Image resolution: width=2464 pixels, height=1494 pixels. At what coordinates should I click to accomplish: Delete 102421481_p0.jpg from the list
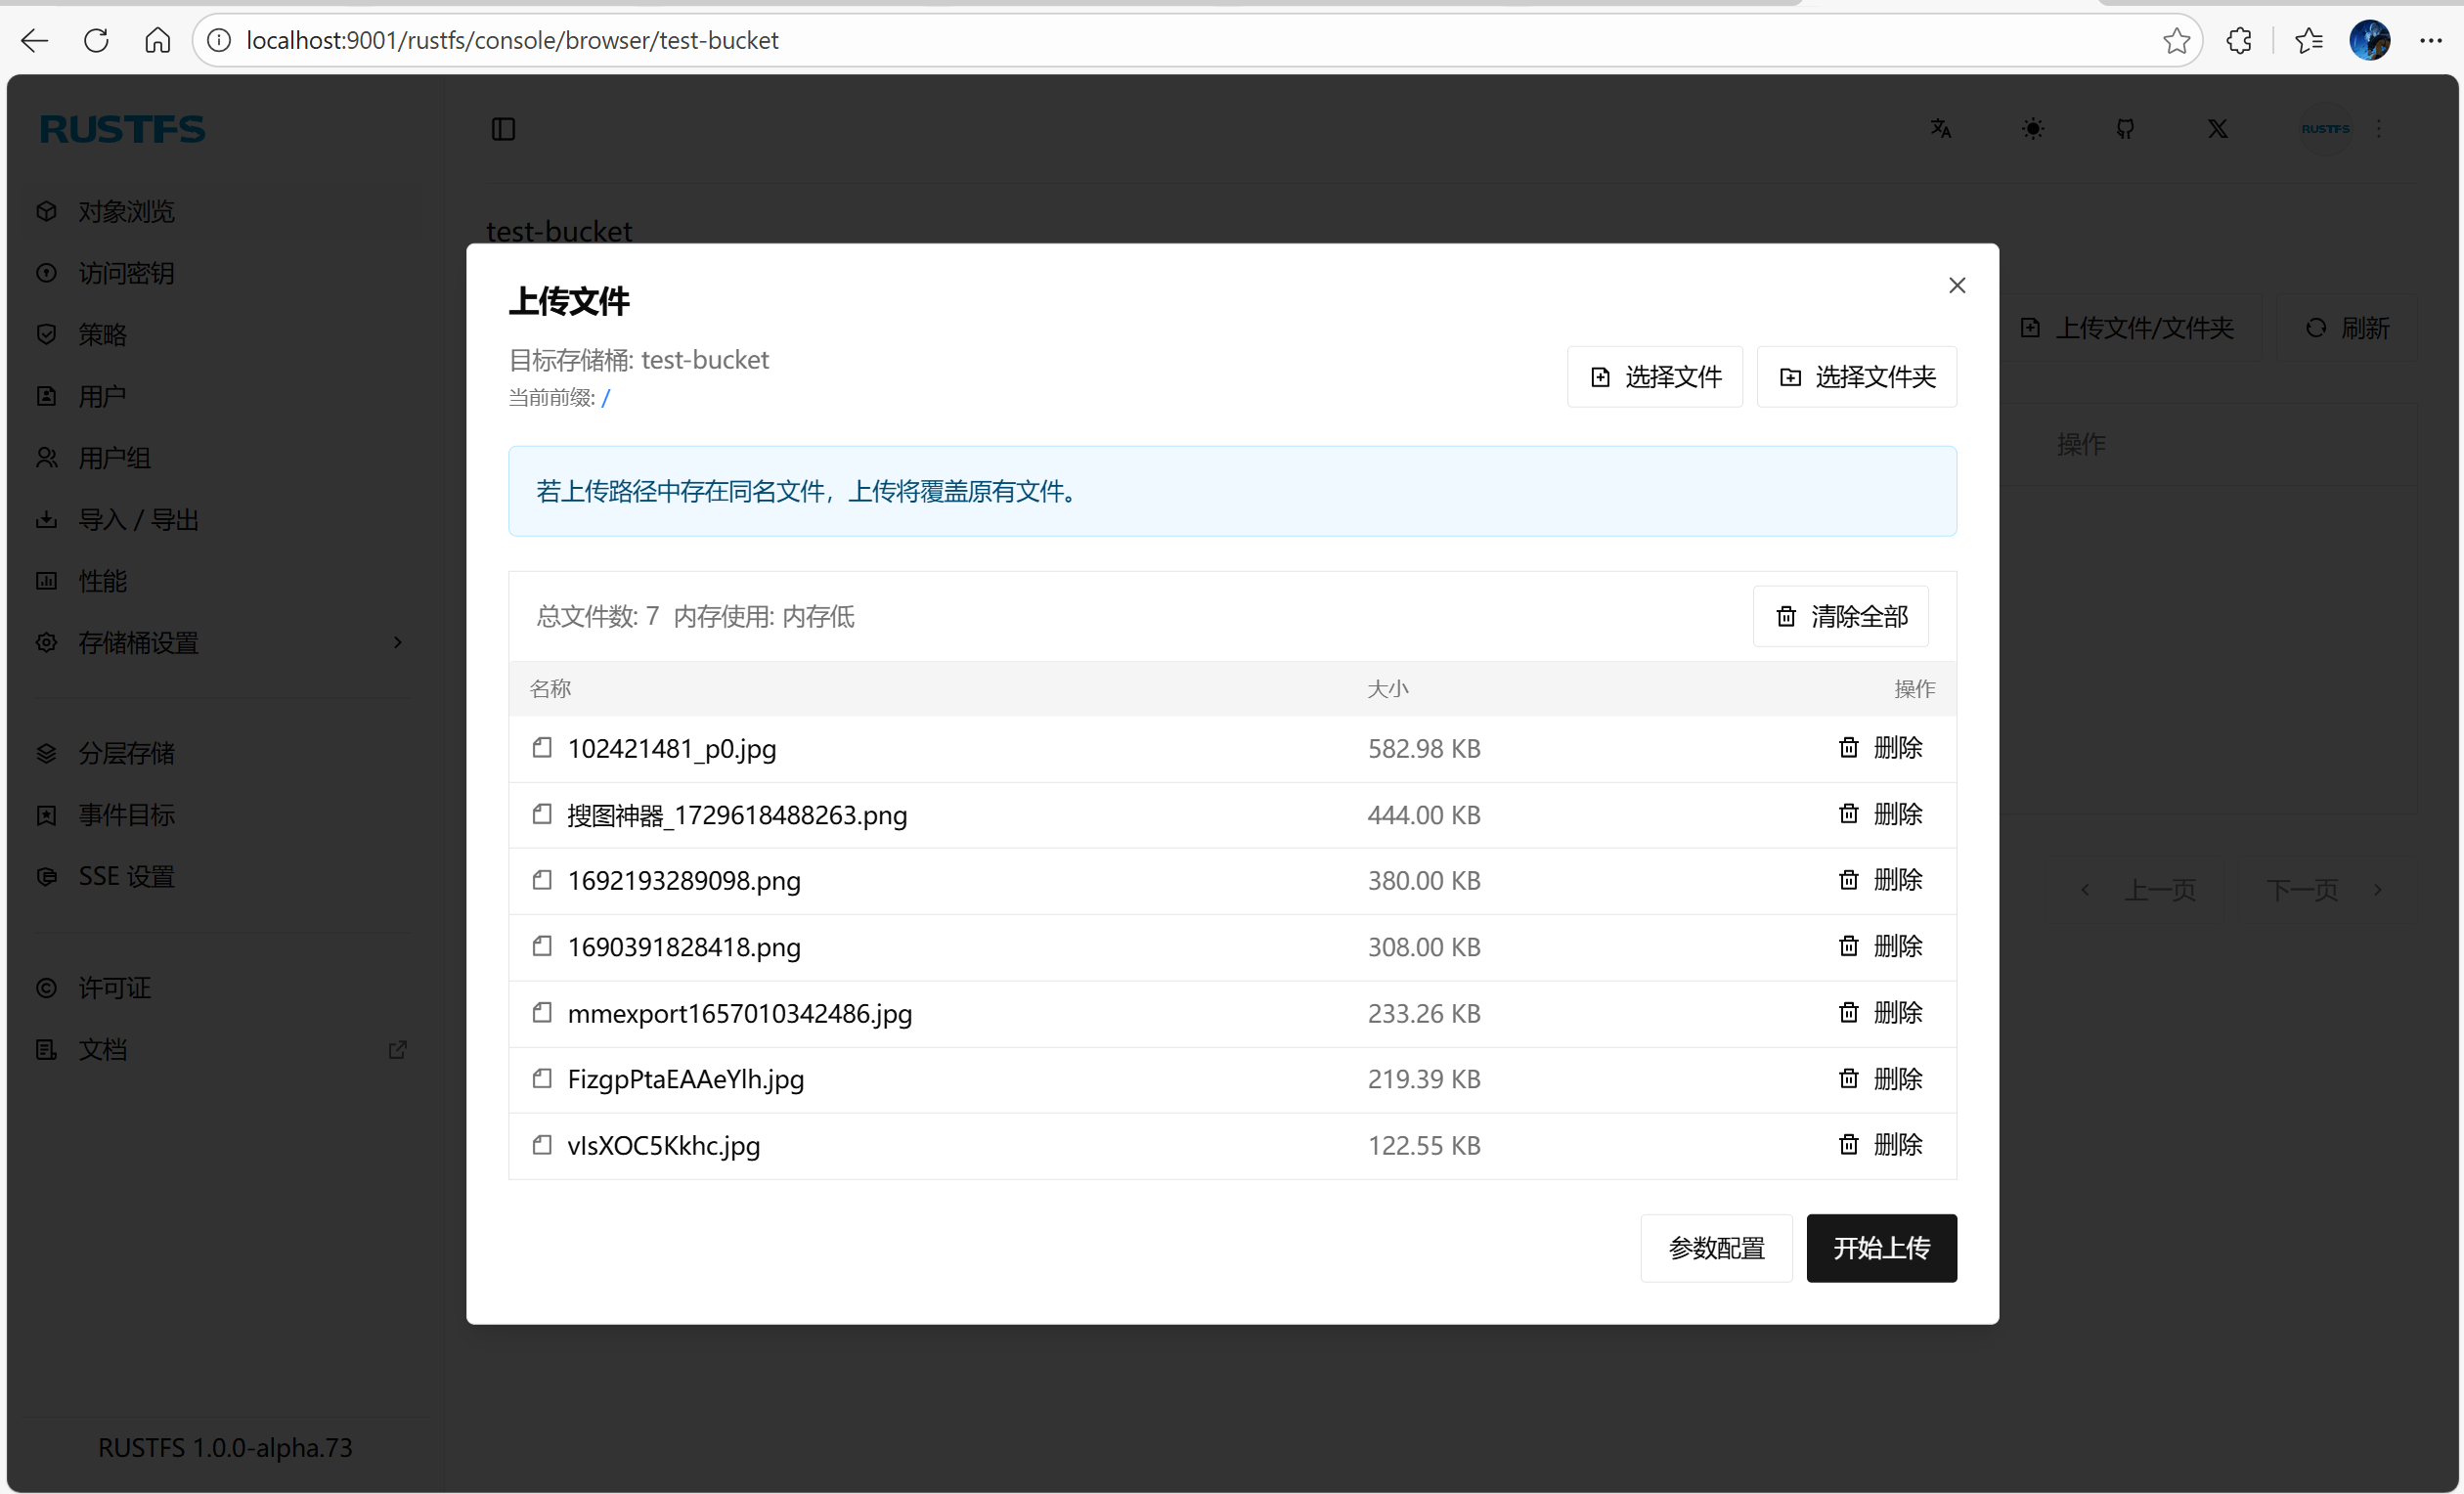click(1880, 748)
